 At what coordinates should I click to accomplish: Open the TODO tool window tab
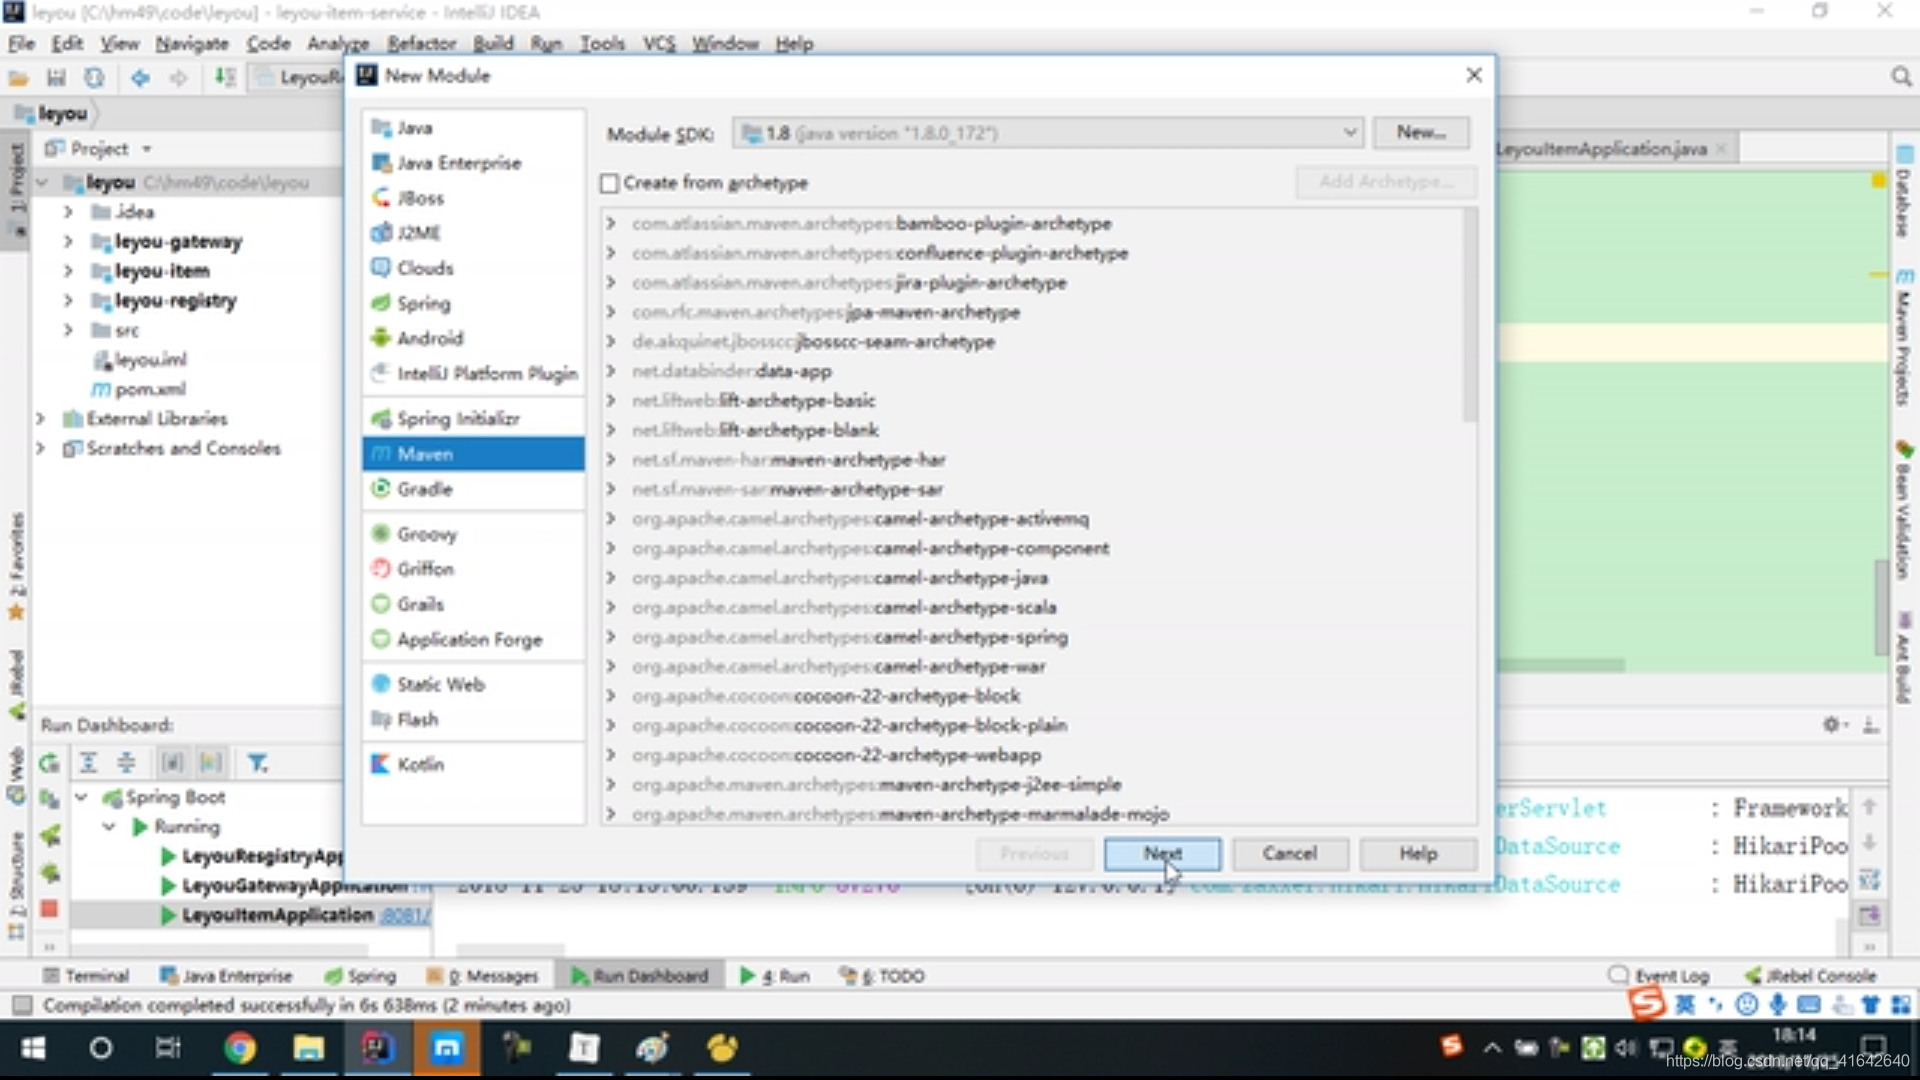882,976
